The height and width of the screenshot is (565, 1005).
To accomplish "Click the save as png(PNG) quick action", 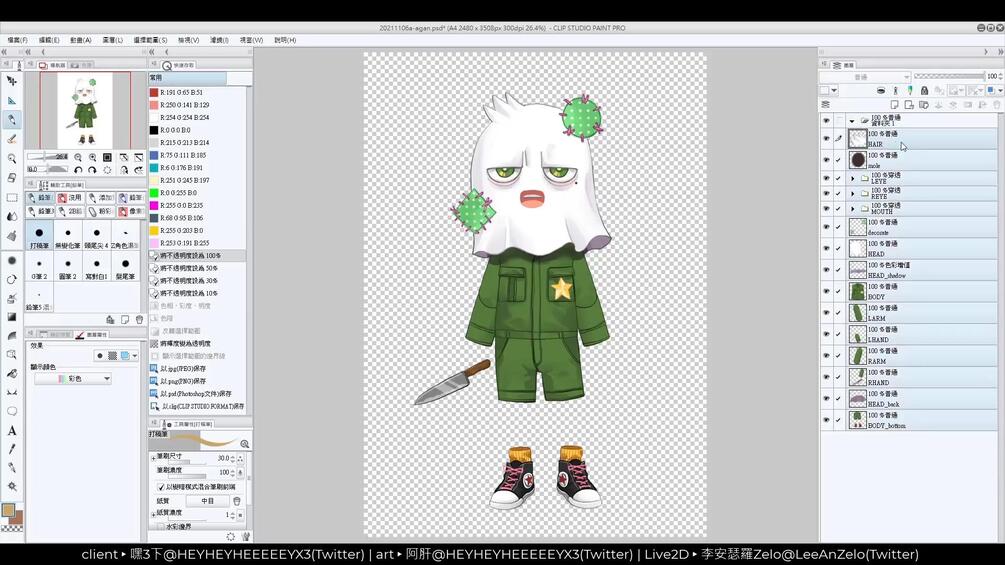I will [197, 381].
